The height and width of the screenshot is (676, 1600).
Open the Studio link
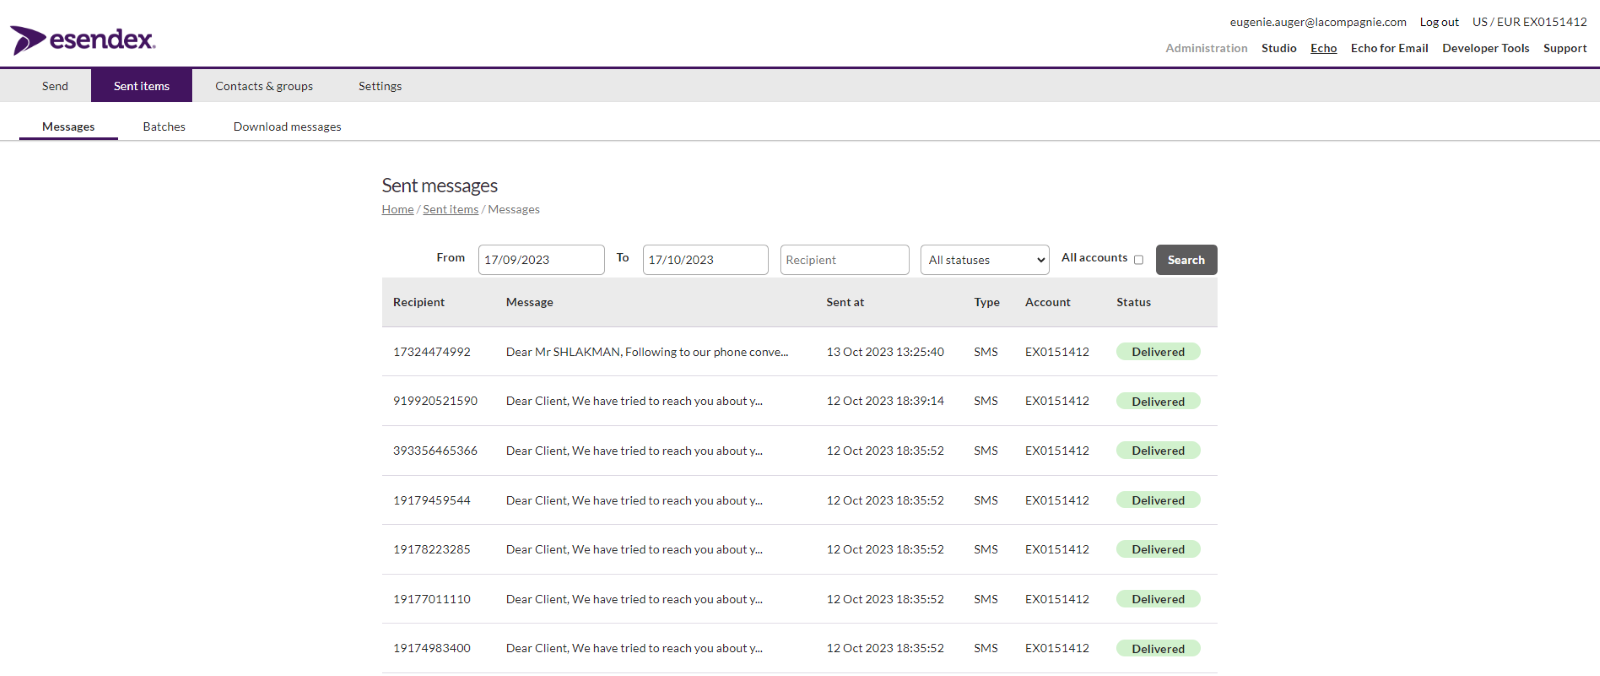(x=1278, y=48)
